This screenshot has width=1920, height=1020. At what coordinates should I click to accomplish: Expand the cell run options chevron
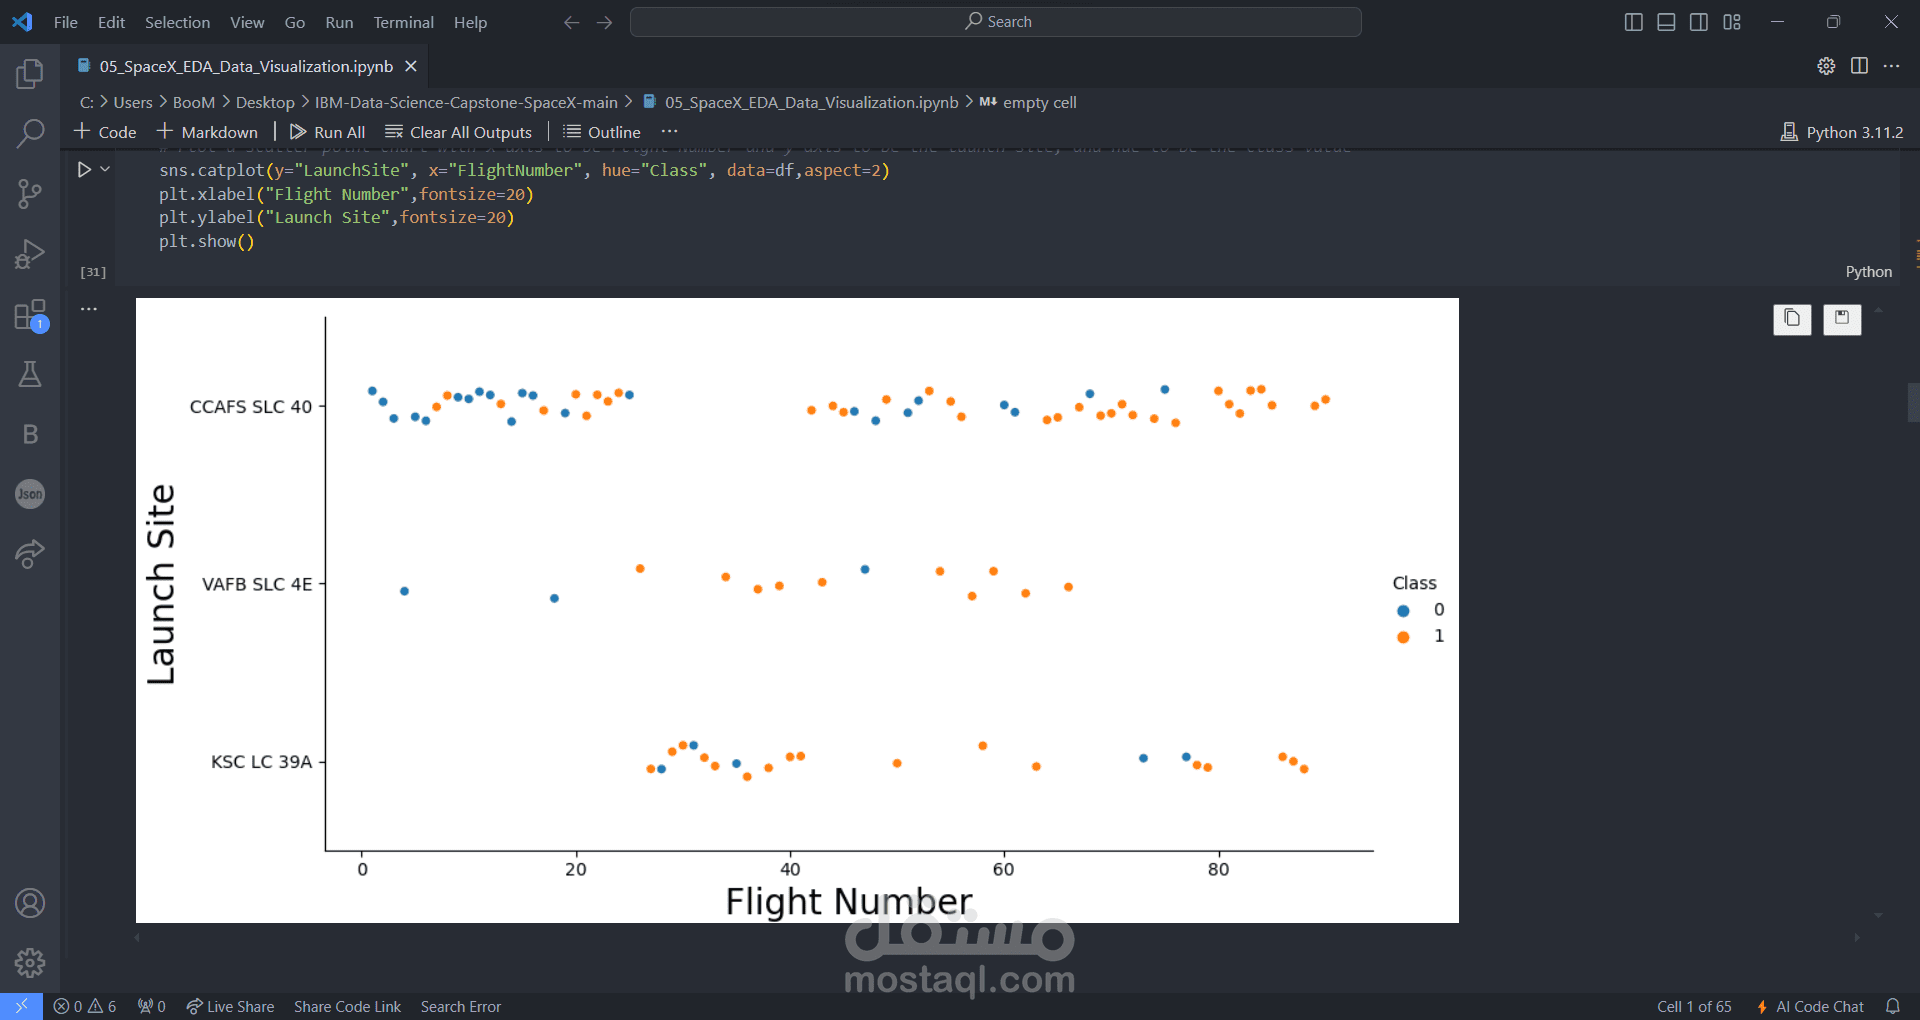click(105, 170)
